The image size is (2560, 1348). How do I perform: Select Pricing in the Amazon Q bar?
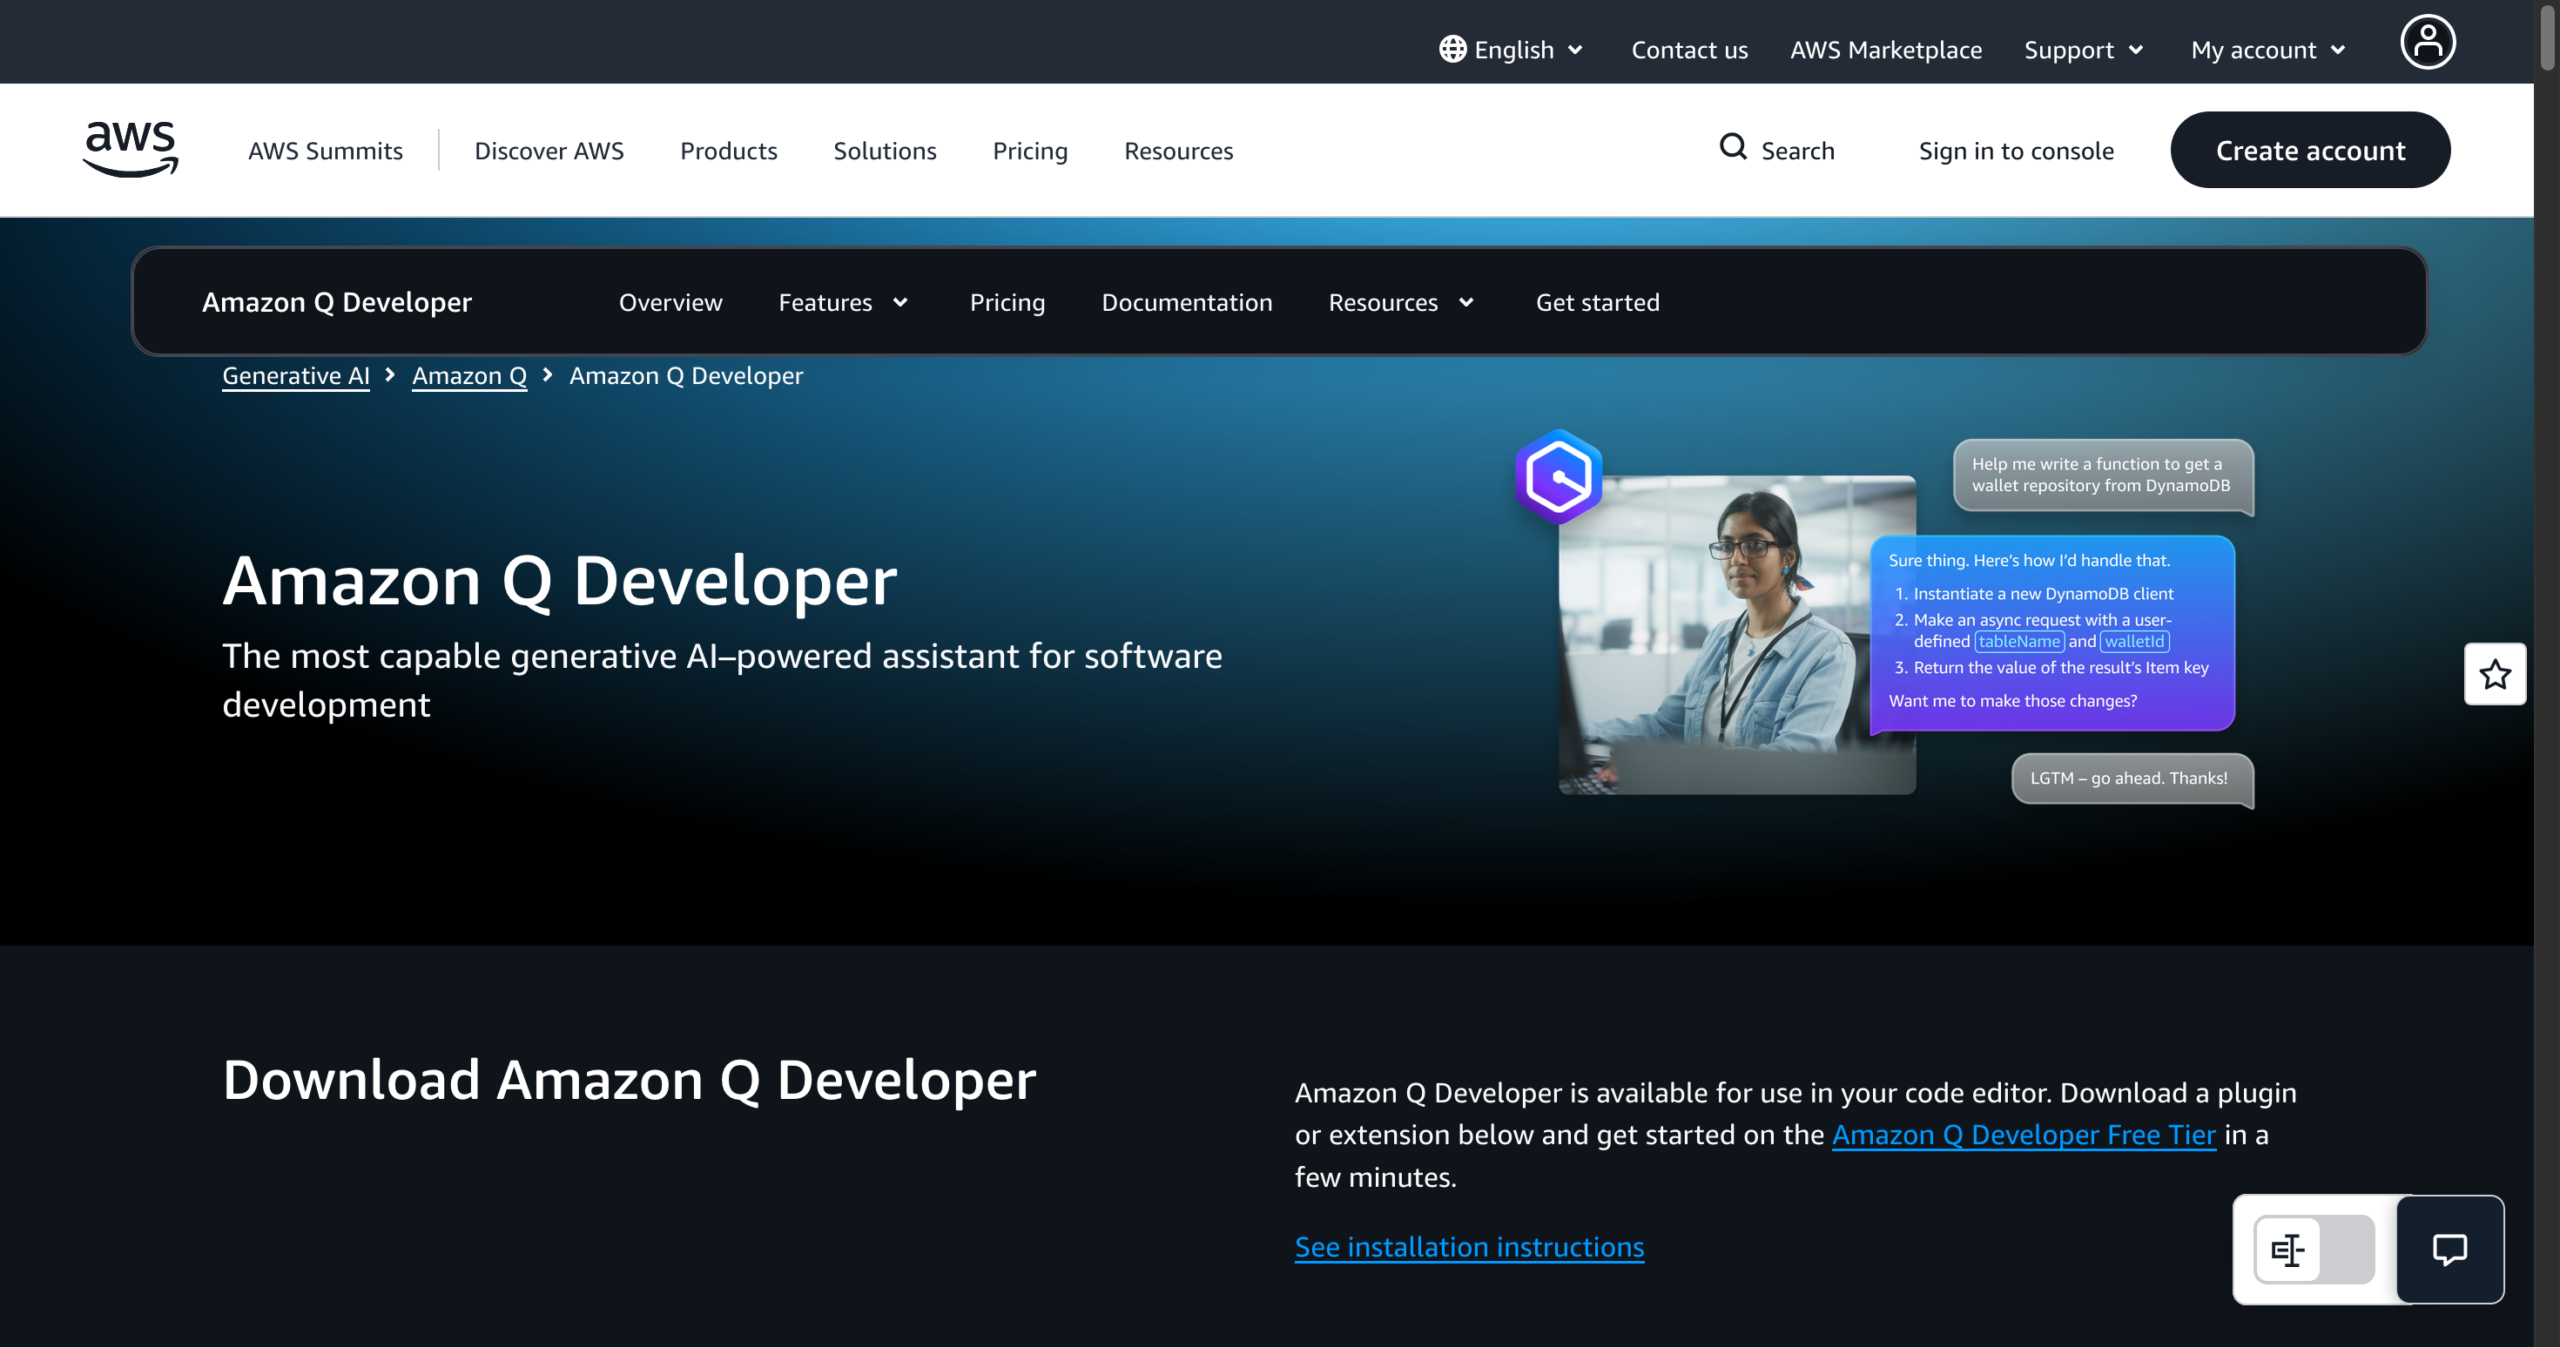(1007, 303)
